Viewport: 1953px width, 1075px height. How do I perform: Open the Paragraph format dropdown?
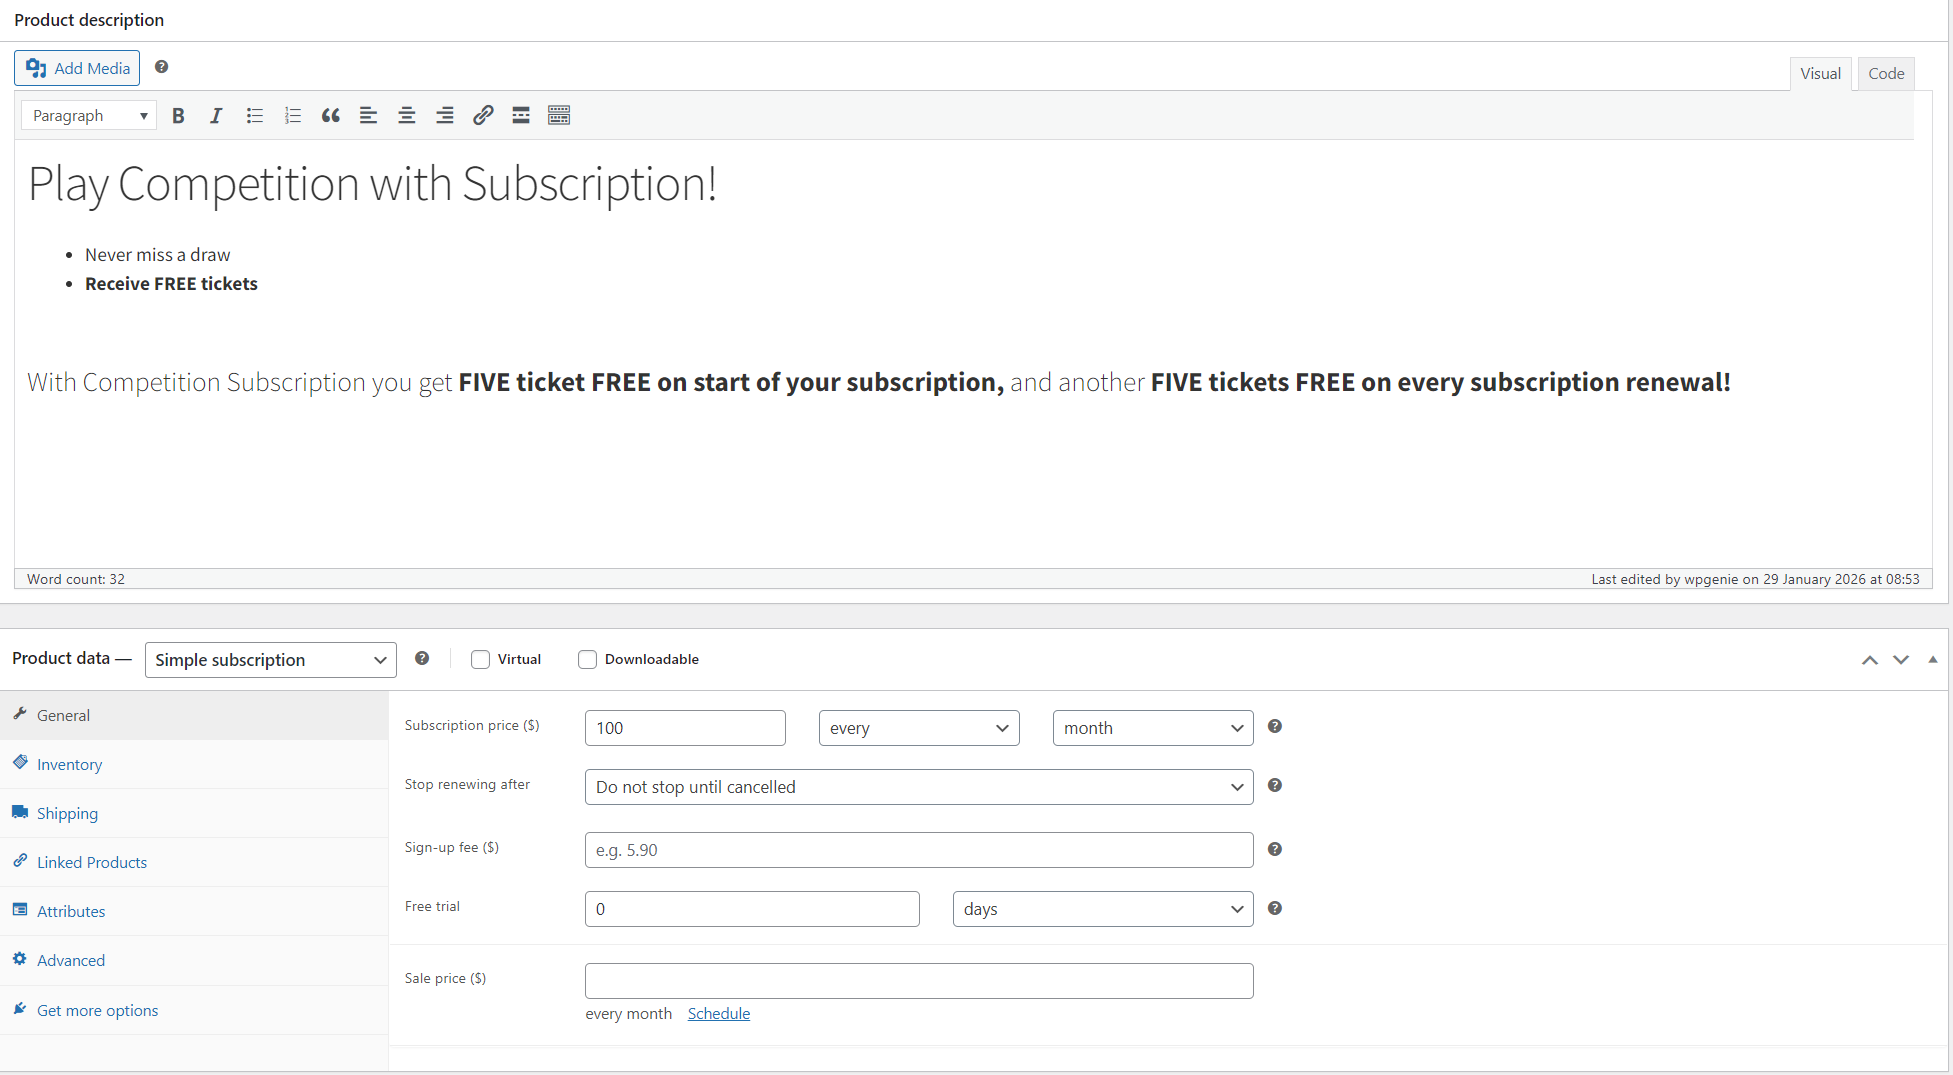point(89,116)
